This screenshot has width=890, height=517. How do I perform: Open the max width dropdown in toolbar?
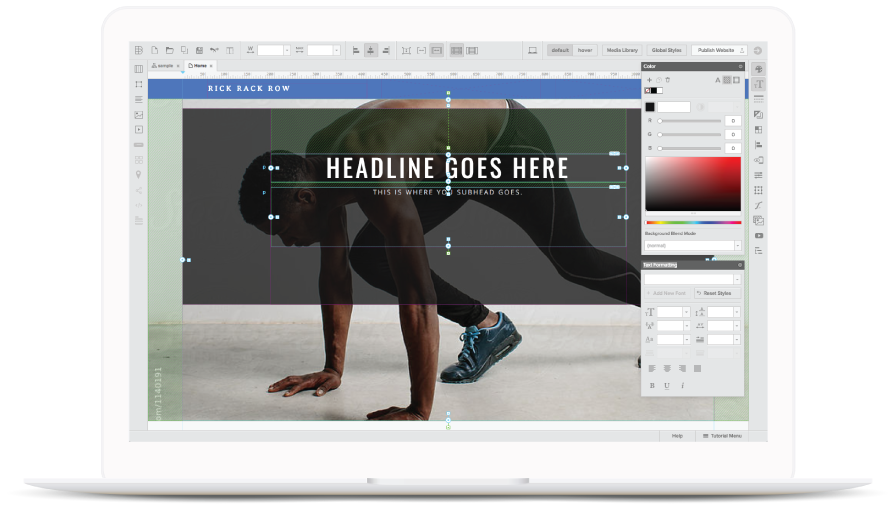click(x=337, y=51)
